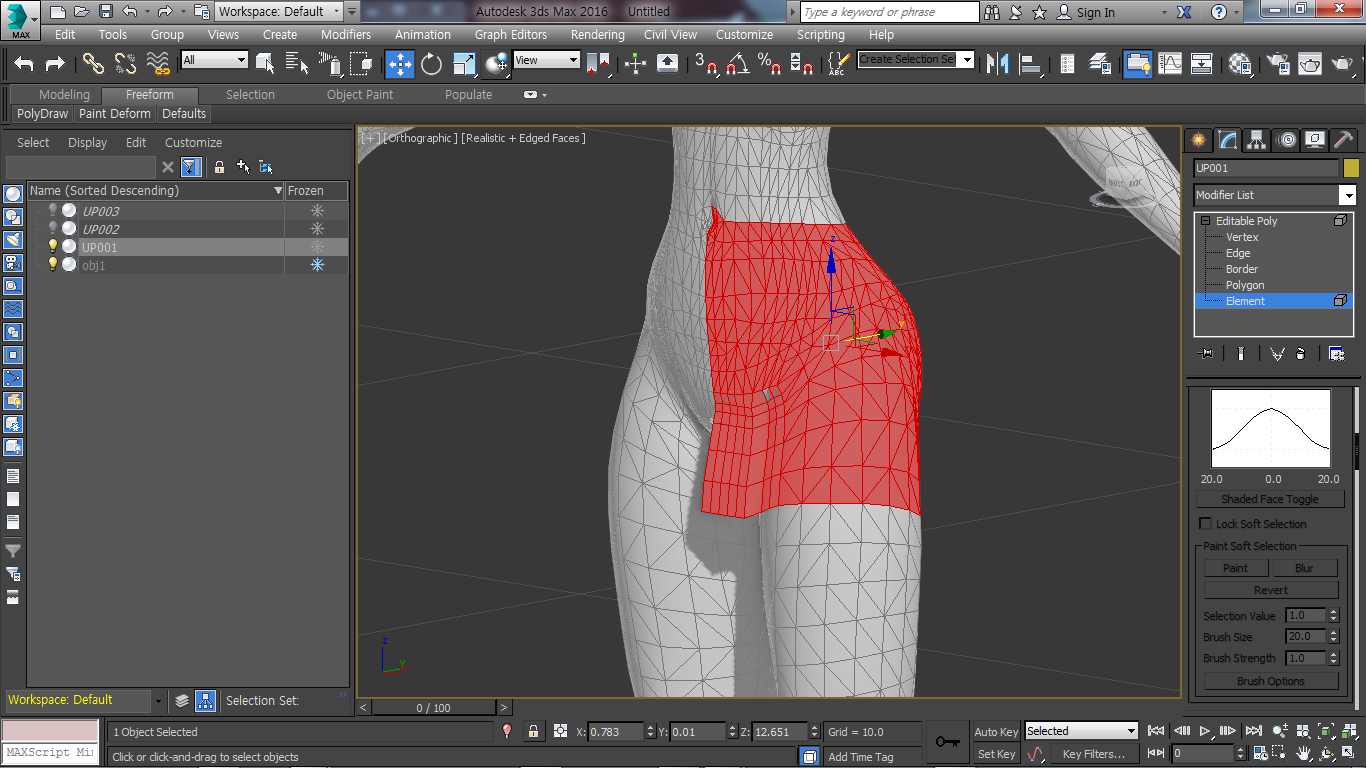Open the Utilities hammer panel
Image resolution: width=1366 pixels, height=768 pixels.
pyautogui.click(x=1344, y=140)
